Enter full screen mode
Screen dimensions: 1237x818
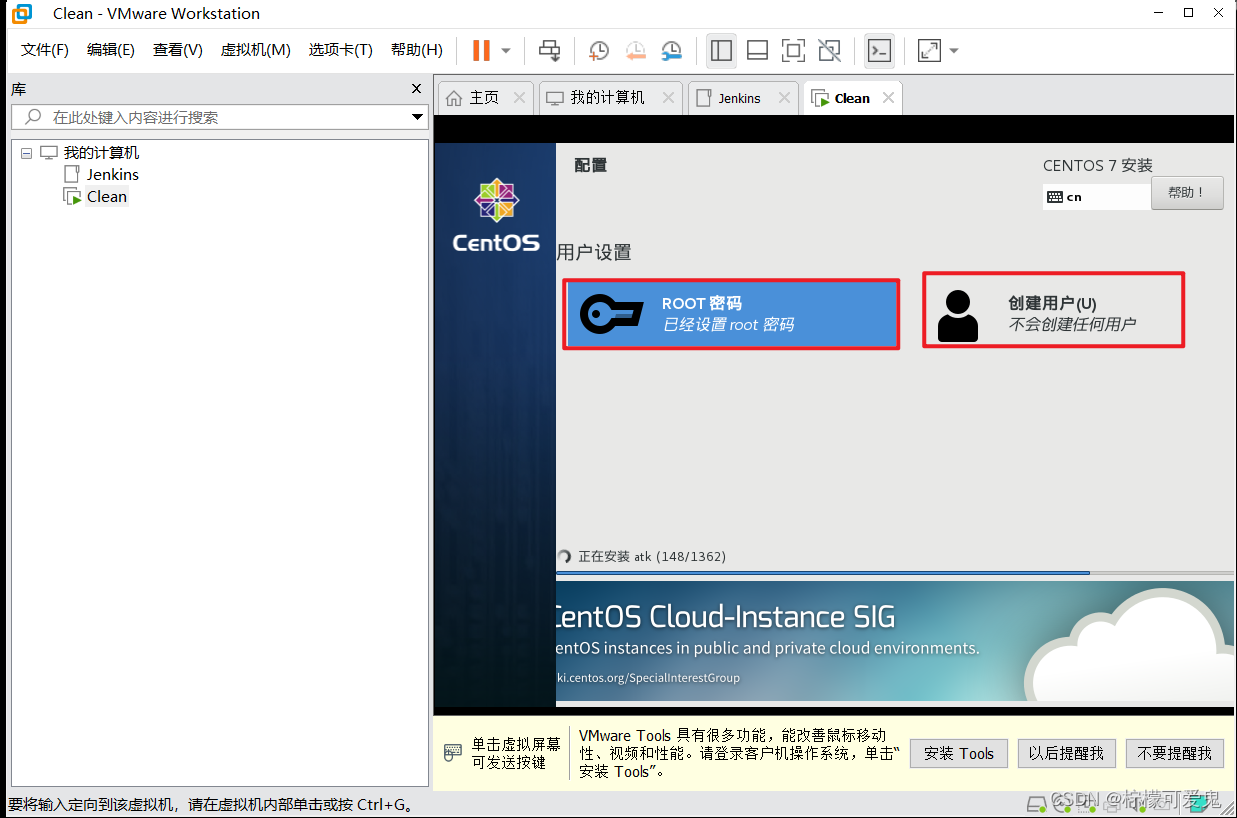pos(793,50)
